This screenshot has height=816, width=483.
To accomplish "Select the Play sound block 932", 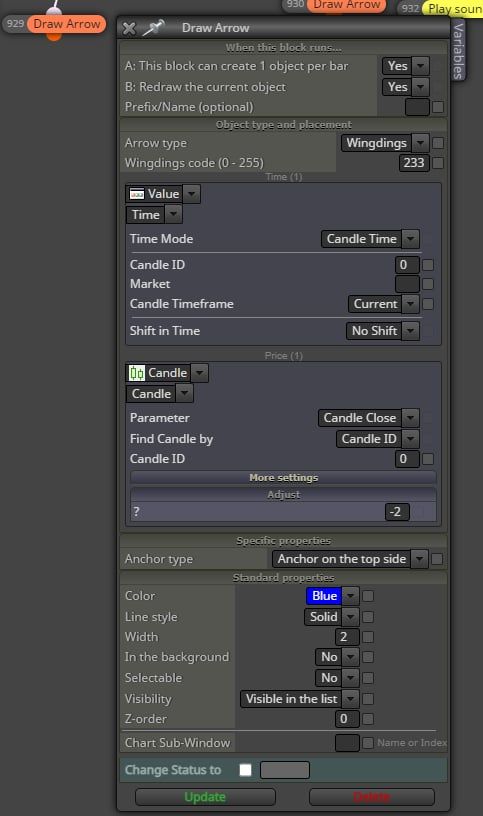I will (454, 9).
